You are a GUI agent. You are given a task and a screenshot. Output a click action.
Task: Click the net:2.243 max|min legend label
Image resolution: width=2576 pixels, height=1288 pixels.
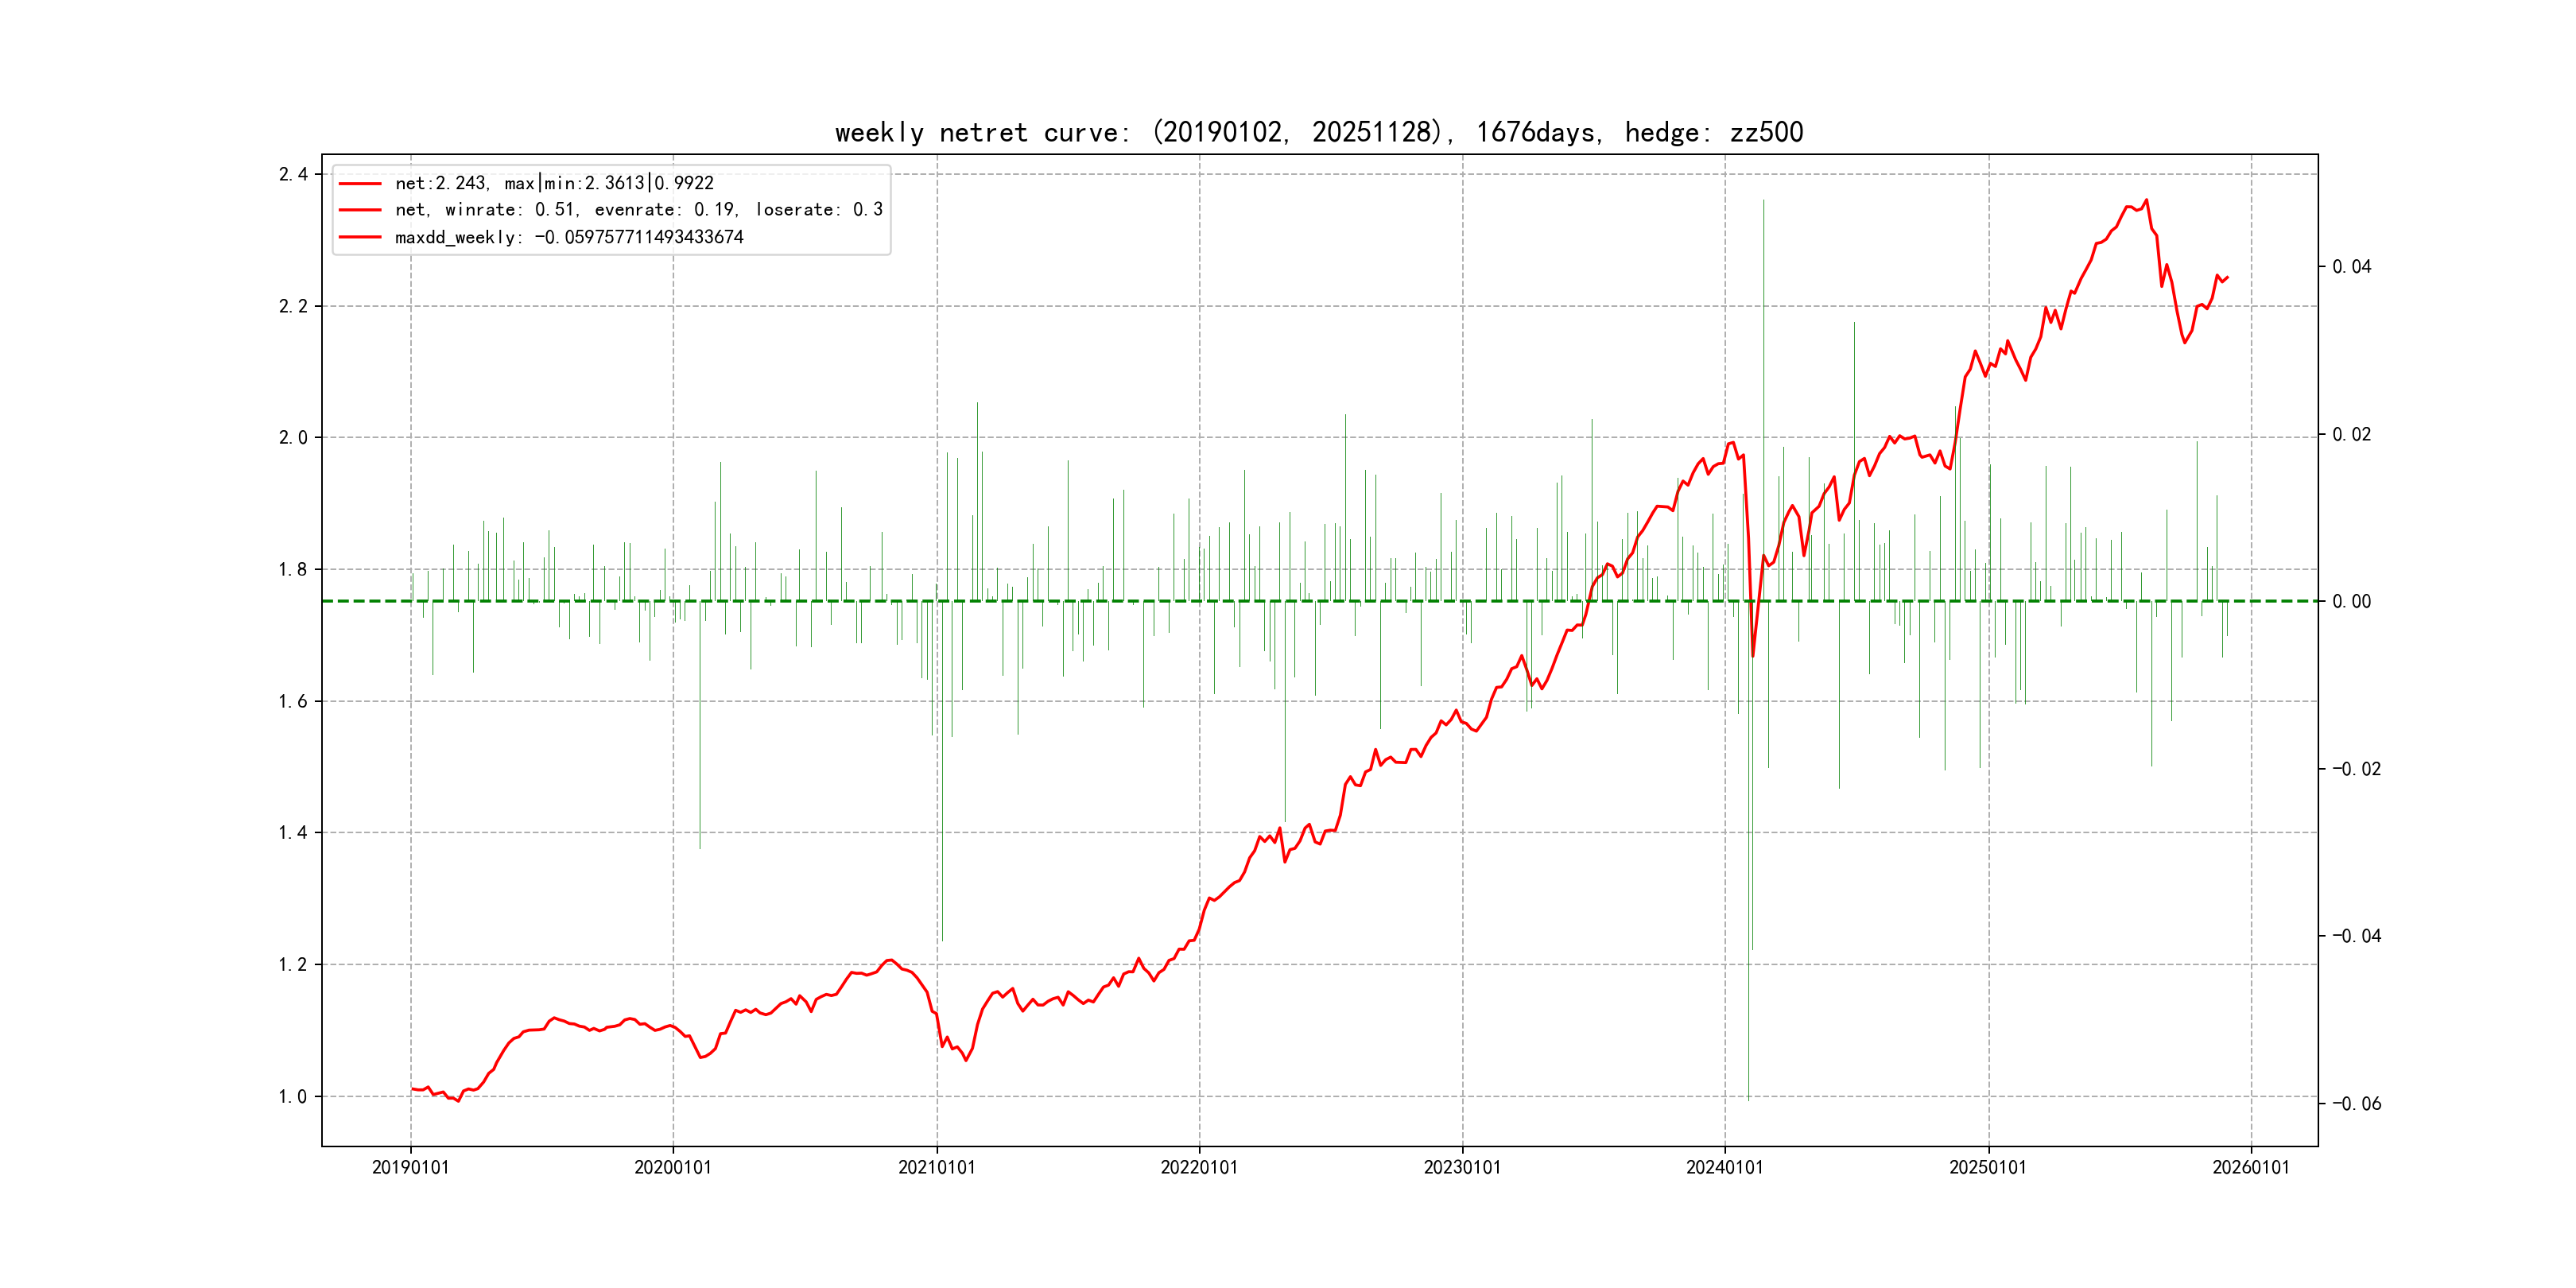pyautogui.click(x=554, y=184)
